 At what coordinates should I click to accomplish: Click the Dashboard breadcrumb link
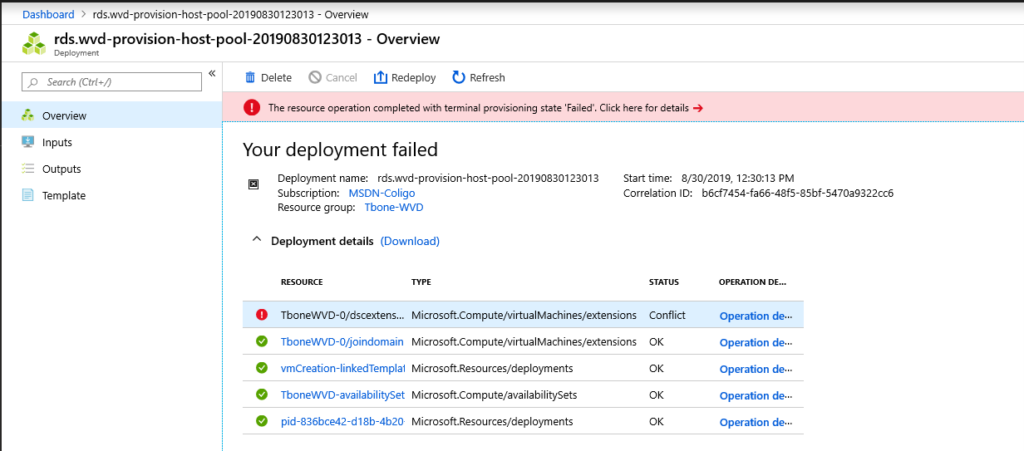pyautogui.click(x=48, y=14)
